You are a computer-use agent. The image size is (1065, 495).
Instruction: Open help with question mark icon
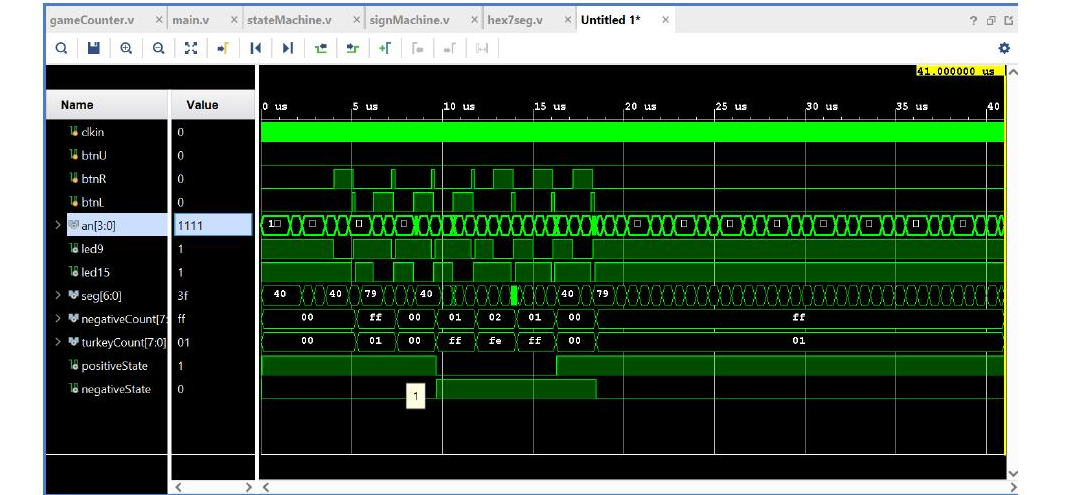tap(973, 21)
